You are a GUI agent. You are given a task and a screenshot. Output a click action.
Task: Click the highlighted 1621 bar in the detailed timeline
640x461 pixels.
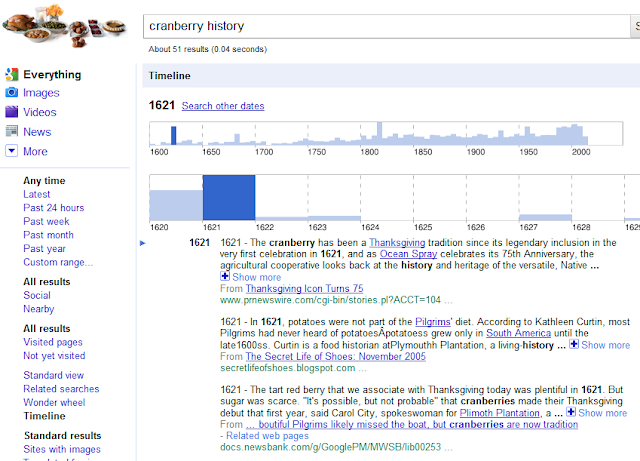tap(229, 198)
